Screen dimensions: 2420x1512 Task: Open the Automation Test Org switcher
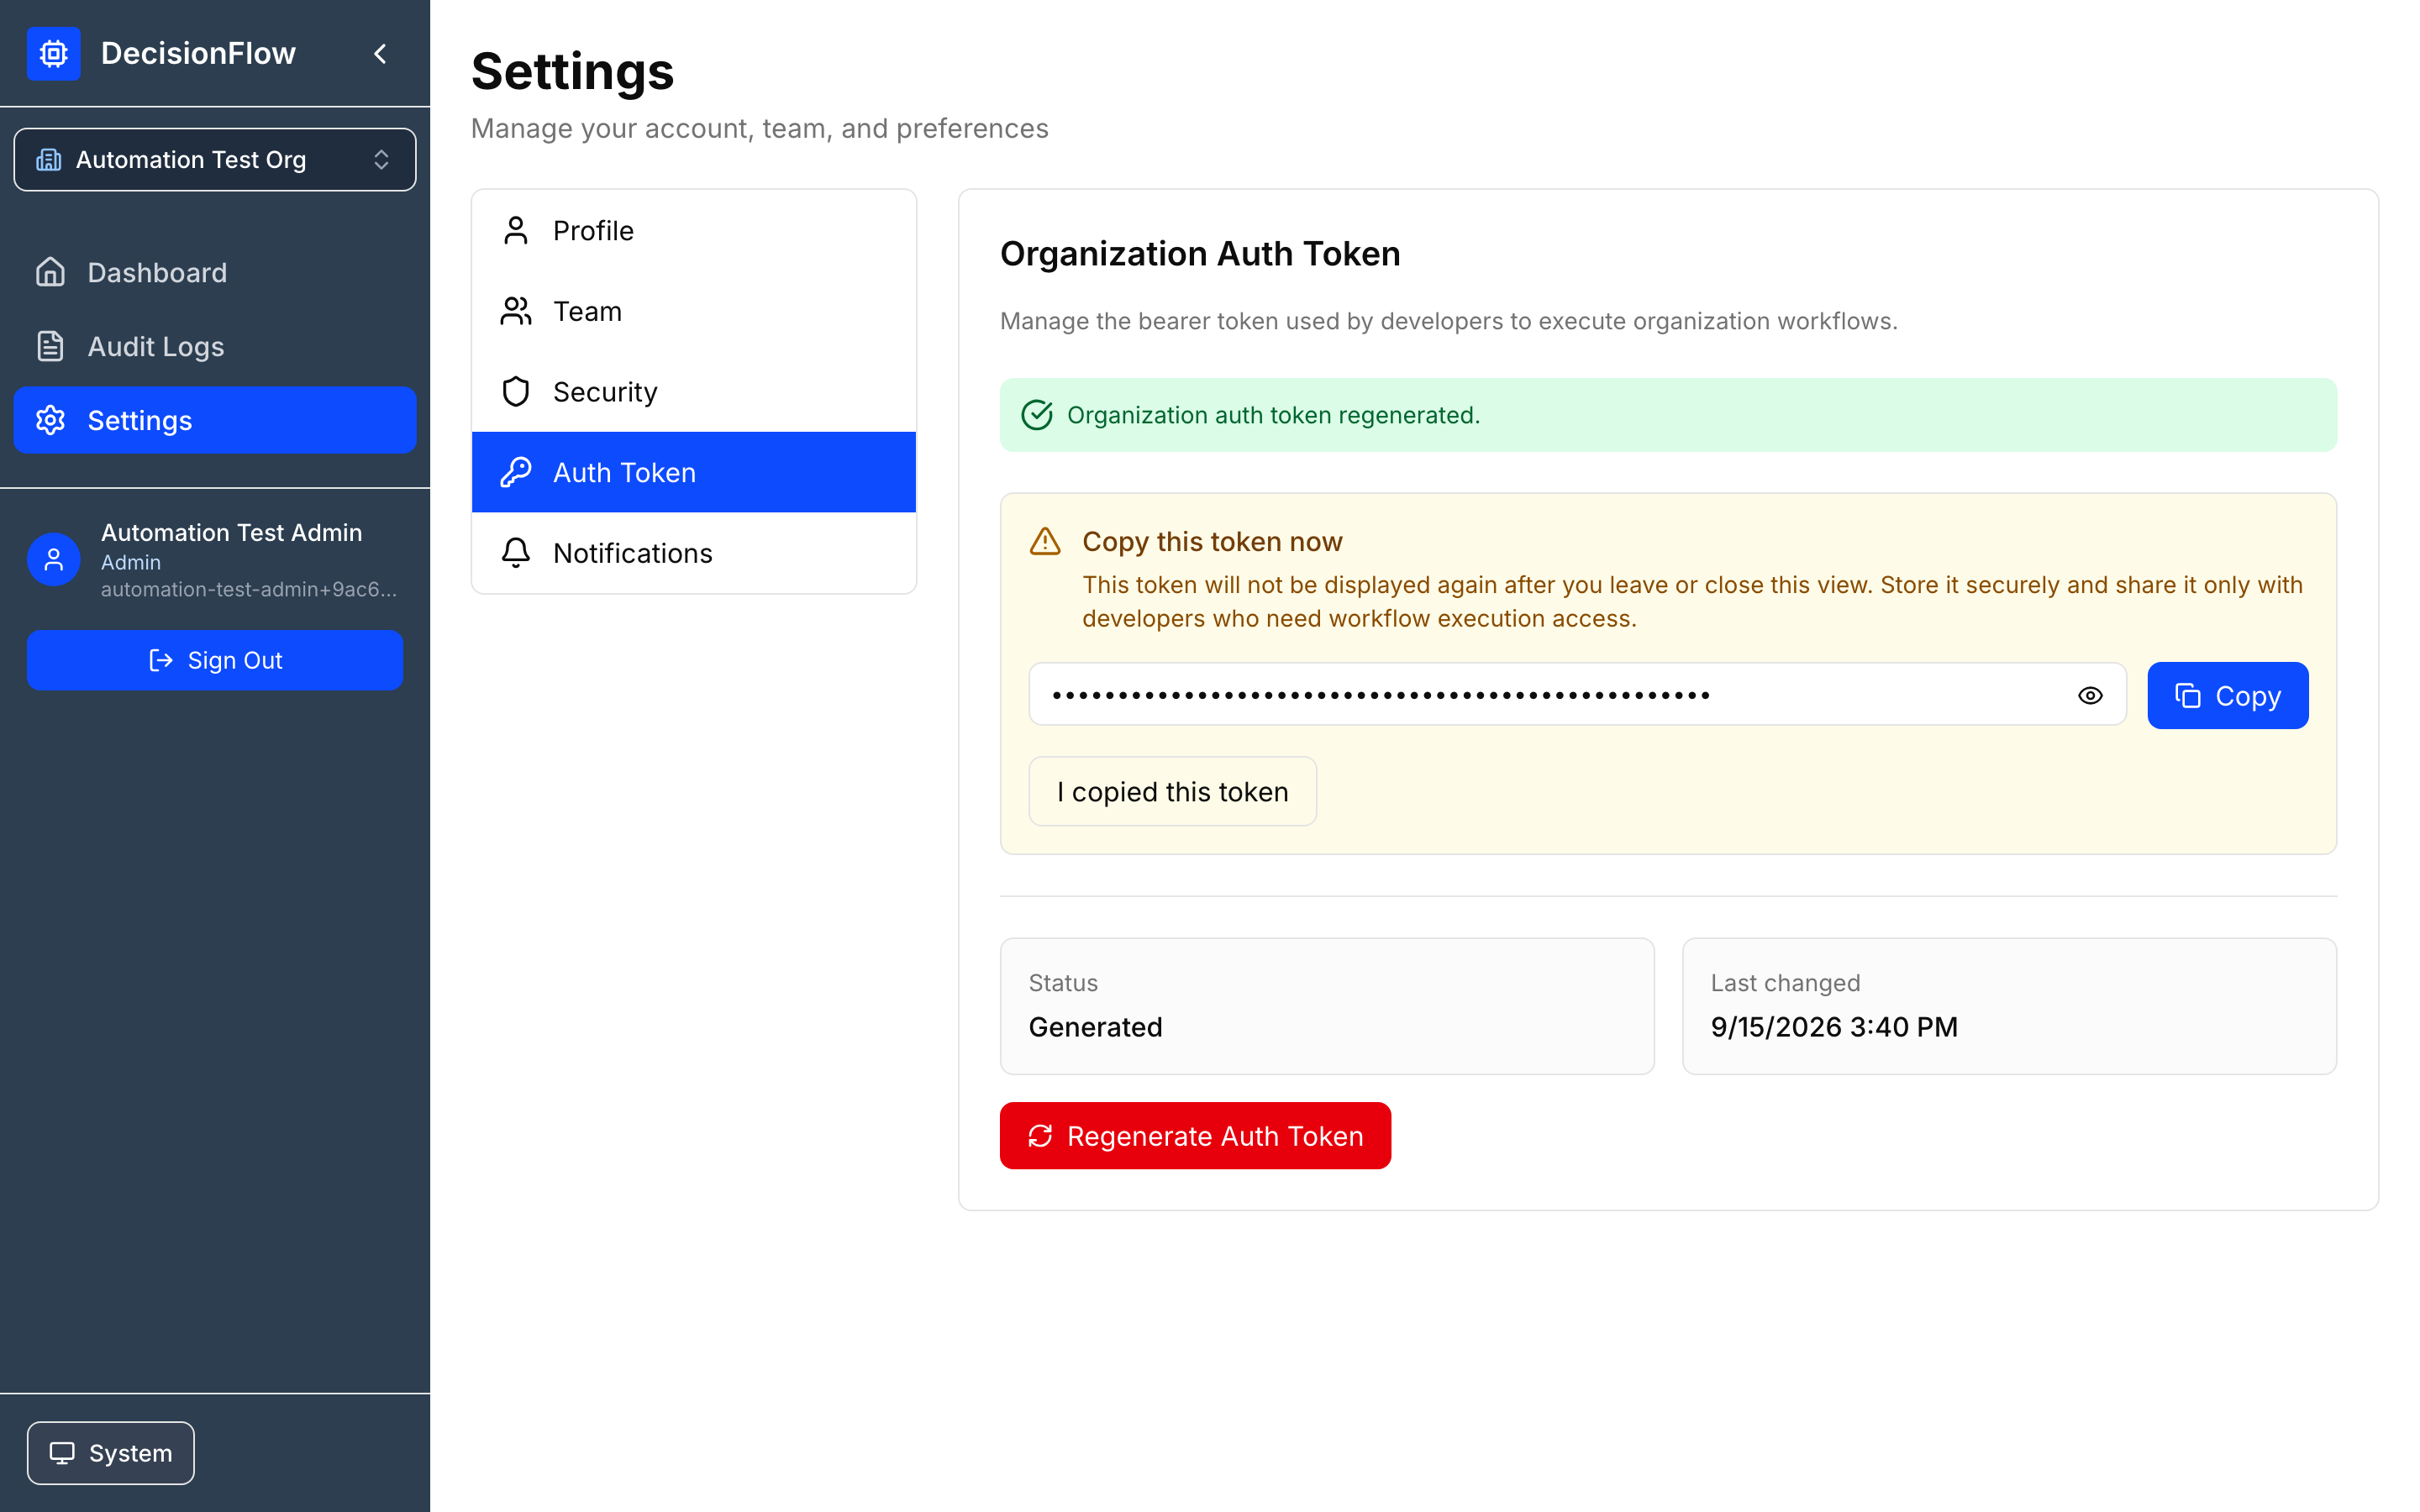point(215,159)
